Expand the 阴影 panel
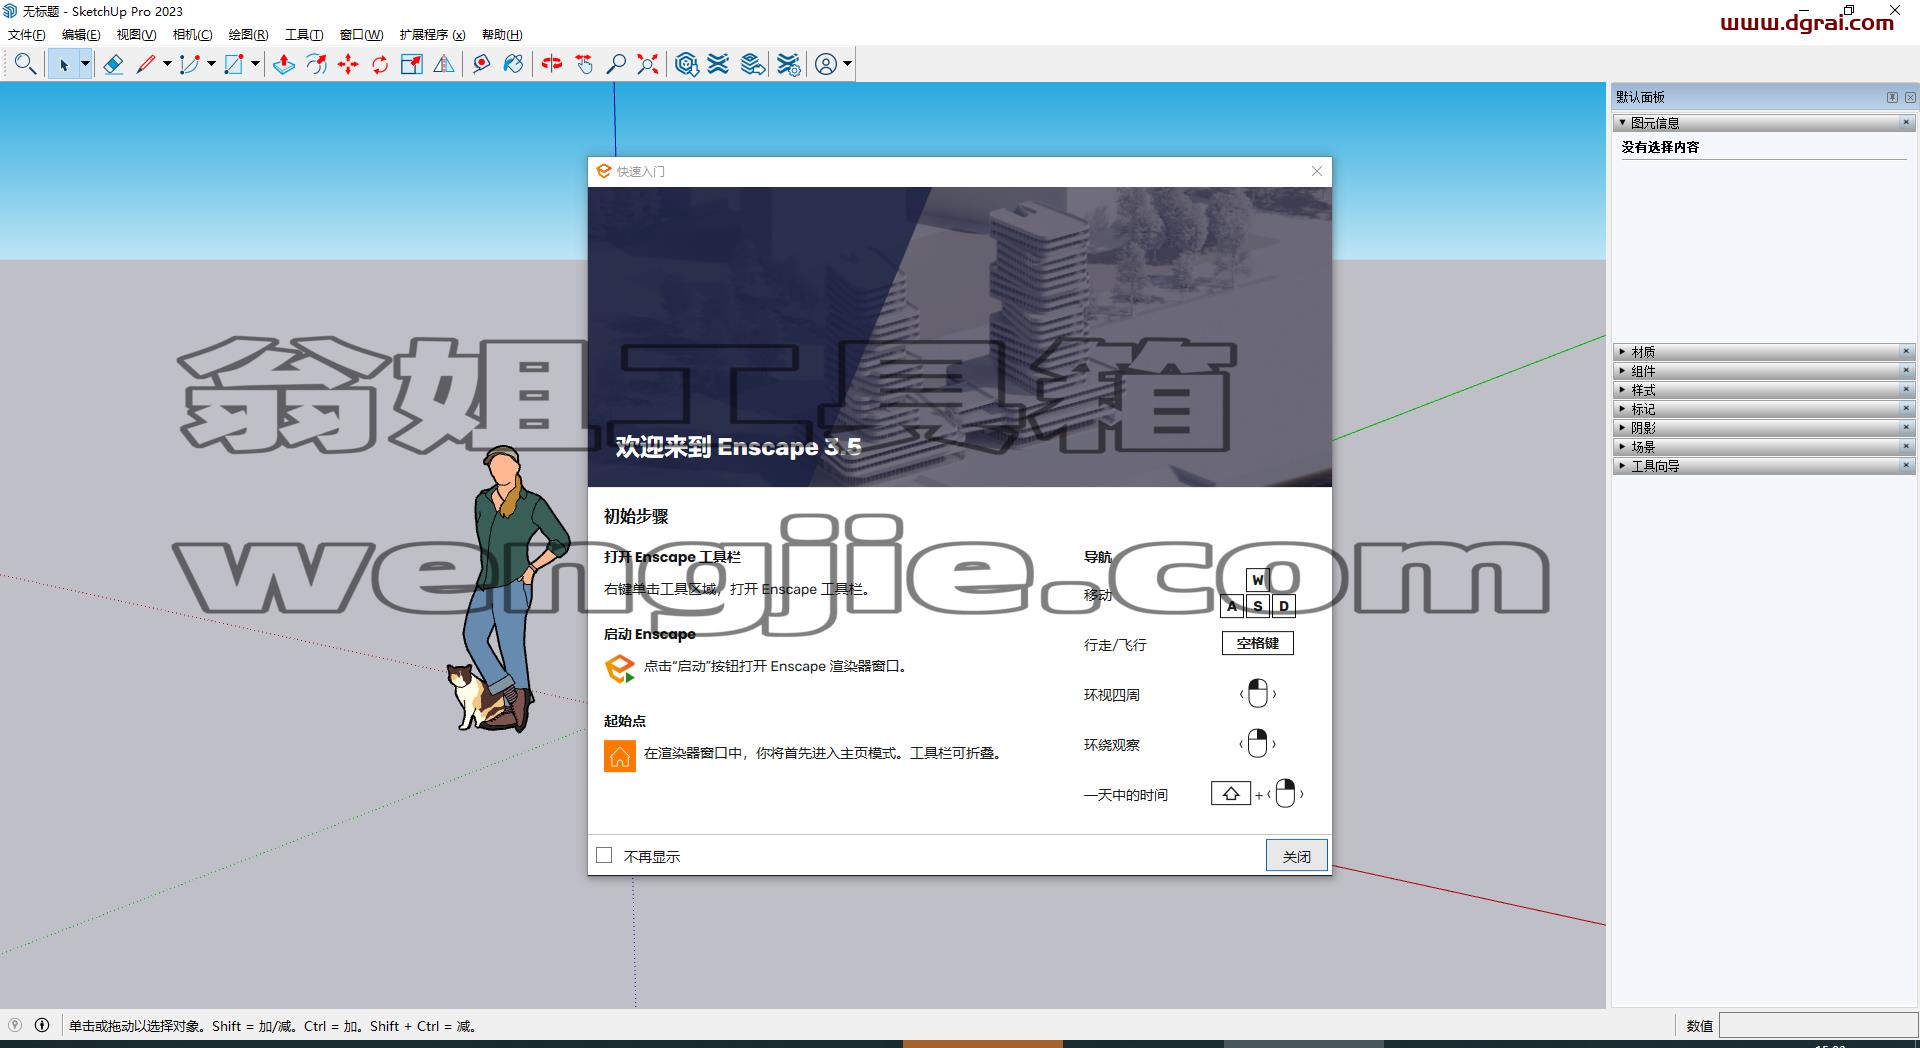The width and height of the screenshot is (1920, 1048). pos(1622,428)
